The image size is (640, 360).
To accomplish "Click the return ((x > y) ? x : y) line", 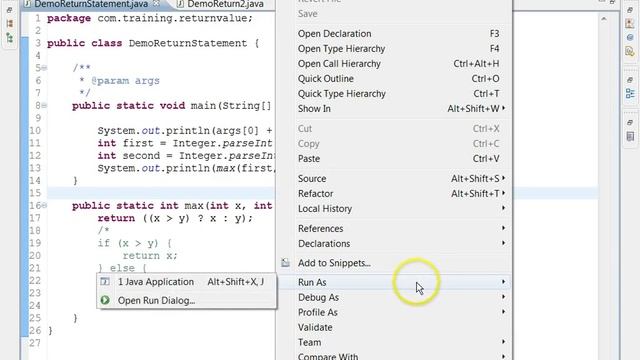I will [x=175, y=218].
